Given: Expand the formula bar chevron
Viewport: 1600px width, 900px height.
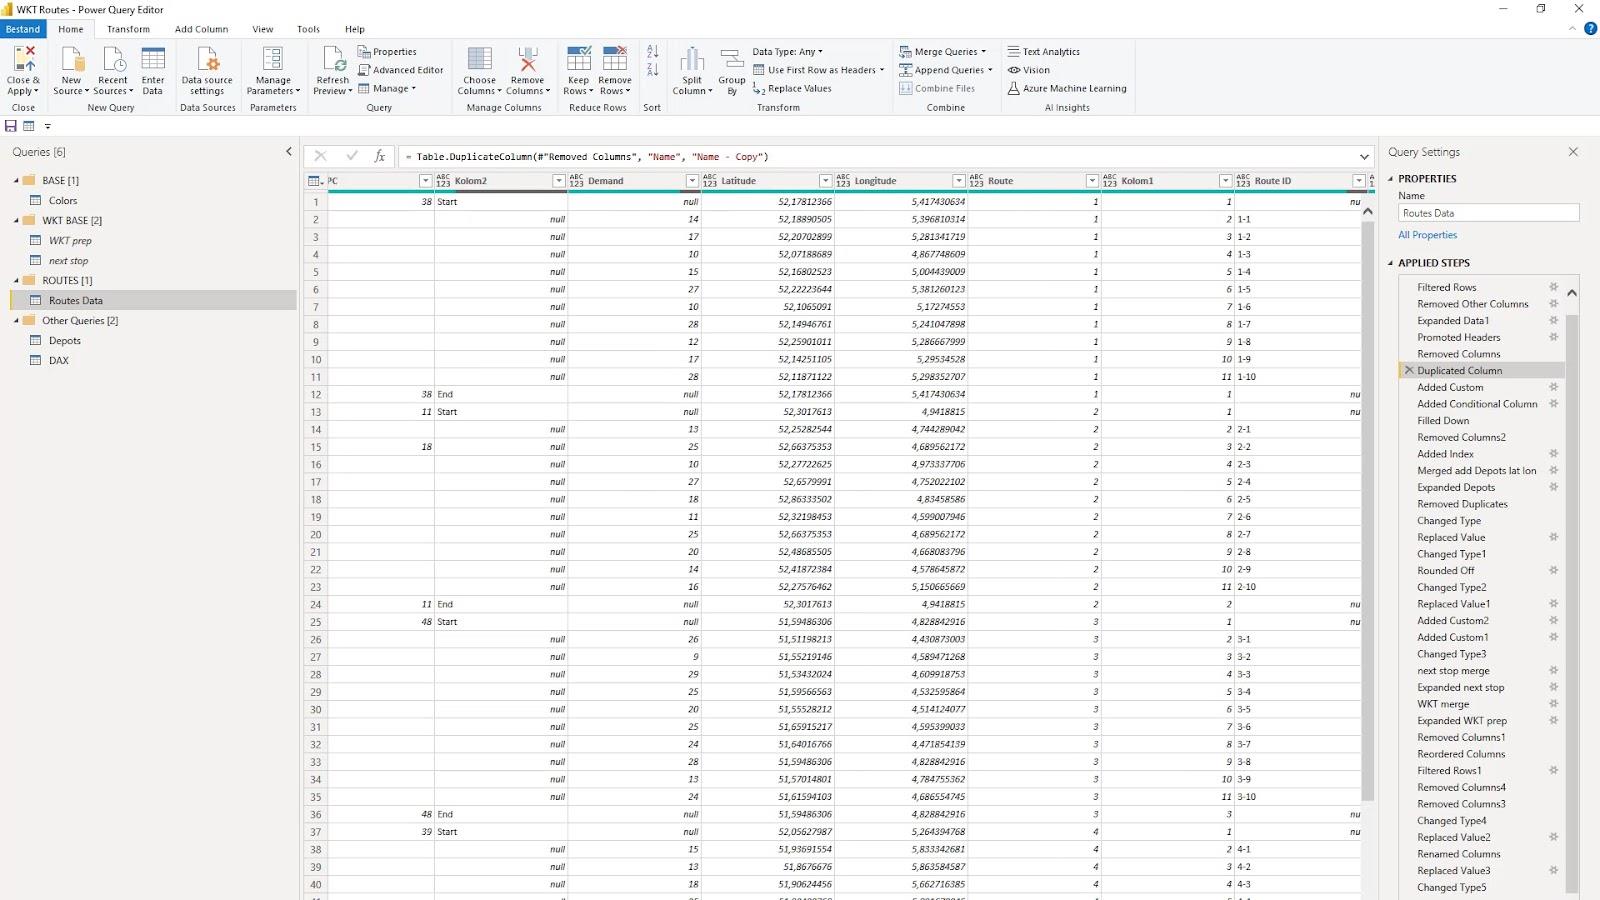Looking at the screenshot, I should (1364, 157).
